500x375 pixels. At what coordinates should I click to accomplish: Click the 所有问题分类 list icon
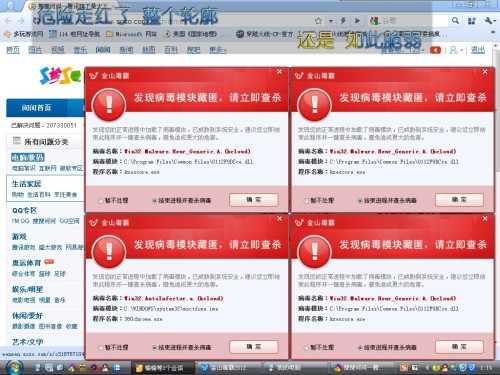point(17,141)
